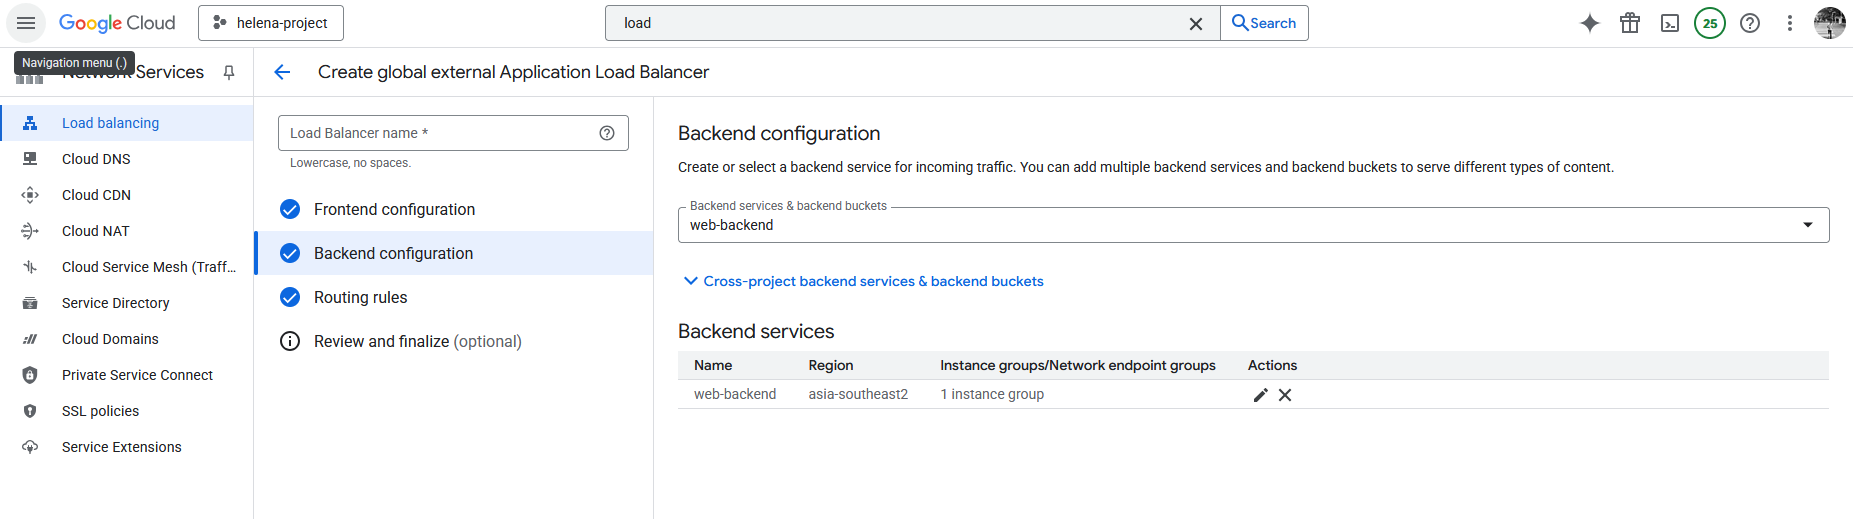
Task: Open the Gemini AI assistant sparkle icon
Action: click(x=1589, y=23)
